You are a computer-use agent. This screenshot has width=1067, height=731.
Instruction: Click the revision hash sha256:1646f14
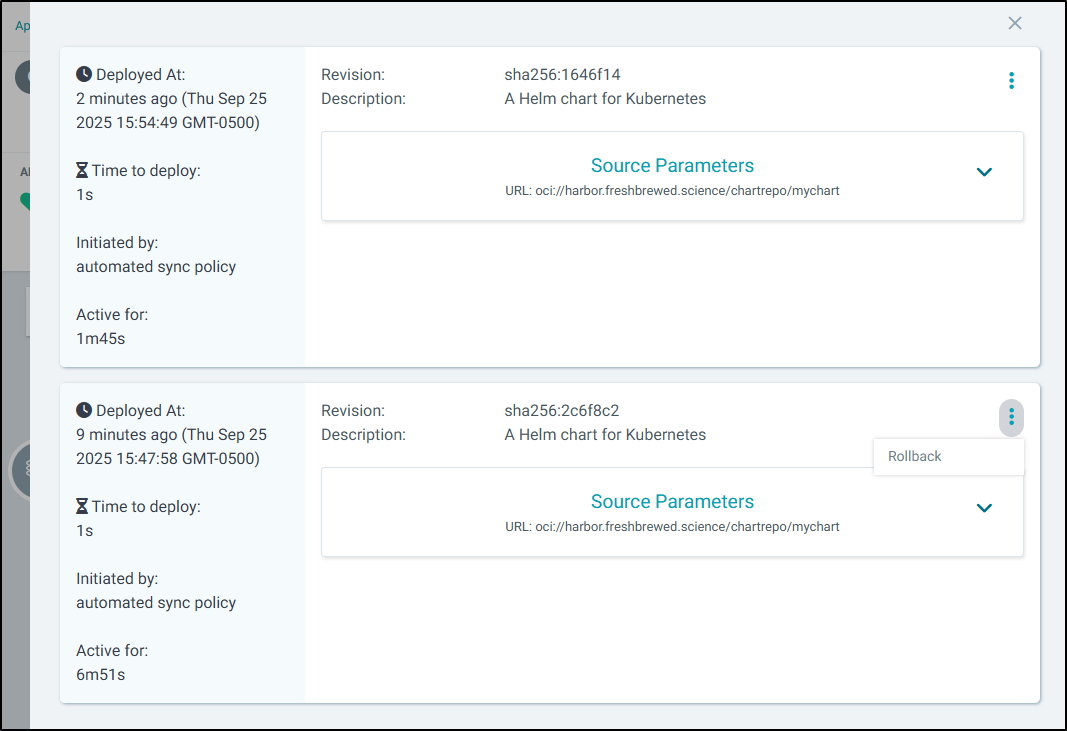pos(562,75)
